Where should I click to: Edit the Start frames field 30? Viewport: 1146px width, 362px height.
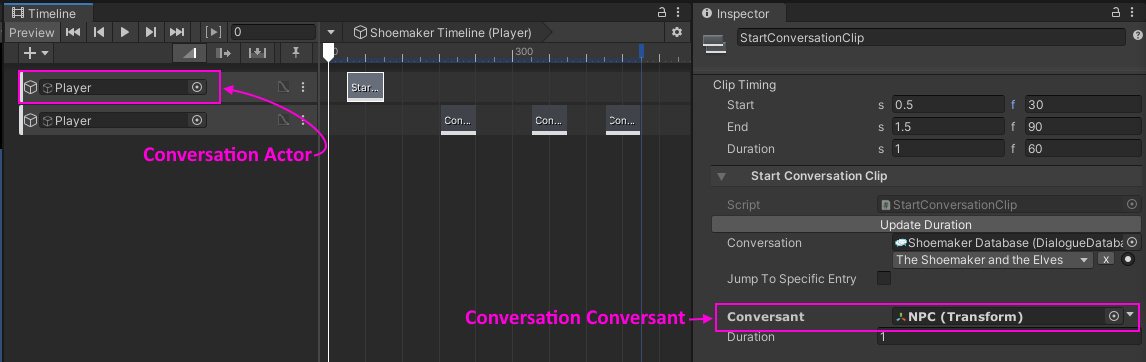(1082, 105)
